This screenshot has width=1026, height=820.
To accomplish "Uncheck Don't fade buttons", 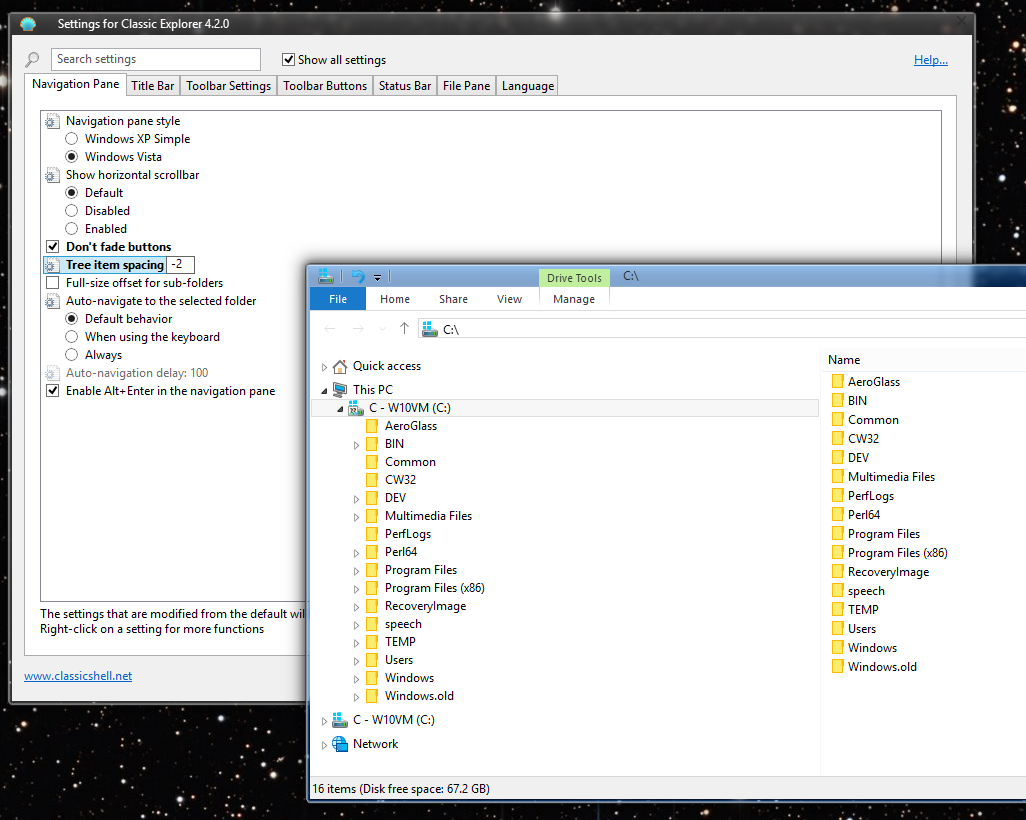I will point(53,247).
